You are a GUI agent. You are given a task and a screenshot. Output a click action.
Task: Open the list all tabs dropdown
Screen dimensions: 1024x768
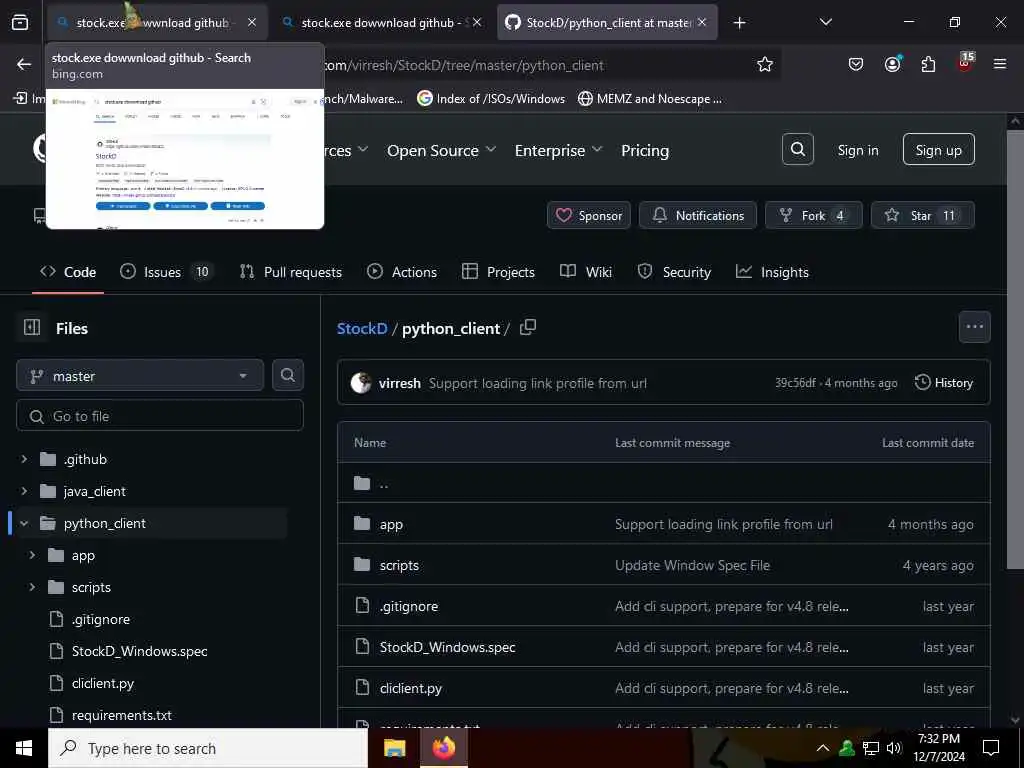pos(825,23)
